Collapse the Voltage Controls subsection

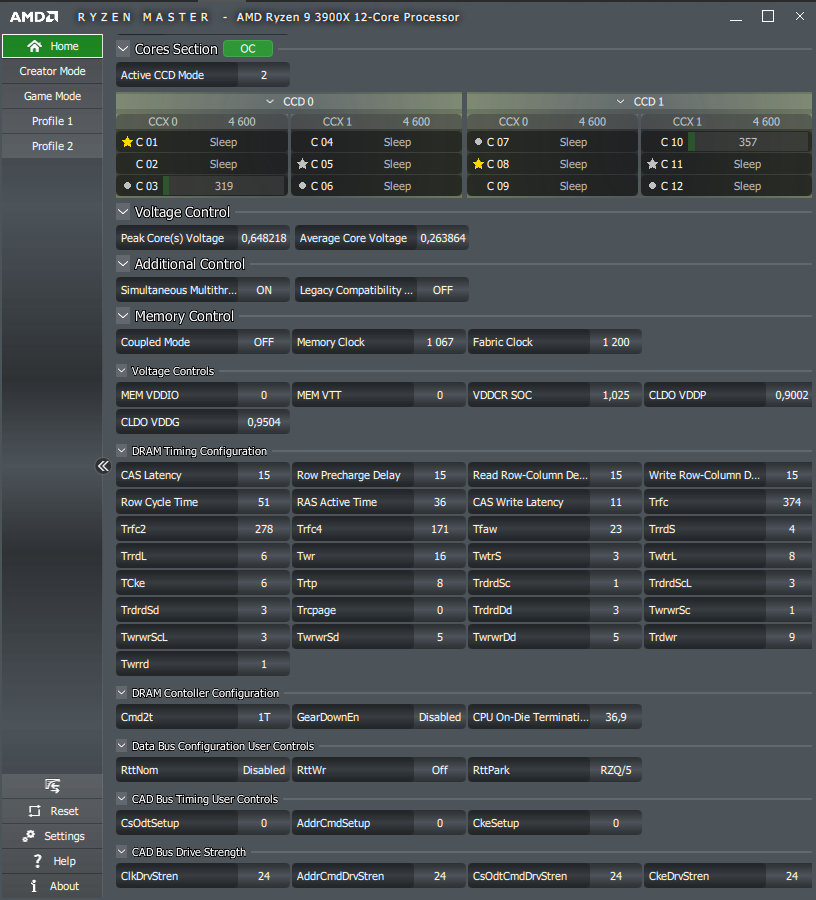(x=122, y=371)
